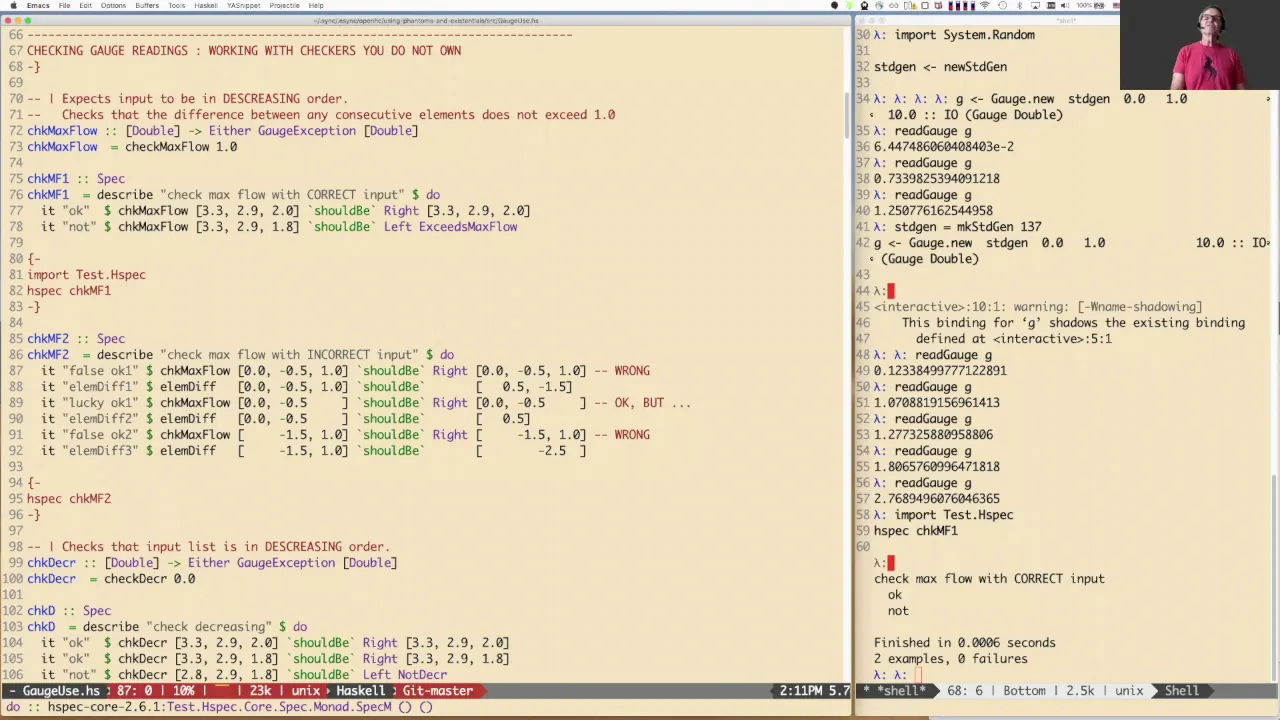Click 'import System.Random' in shell

click(x=964, y=35)
